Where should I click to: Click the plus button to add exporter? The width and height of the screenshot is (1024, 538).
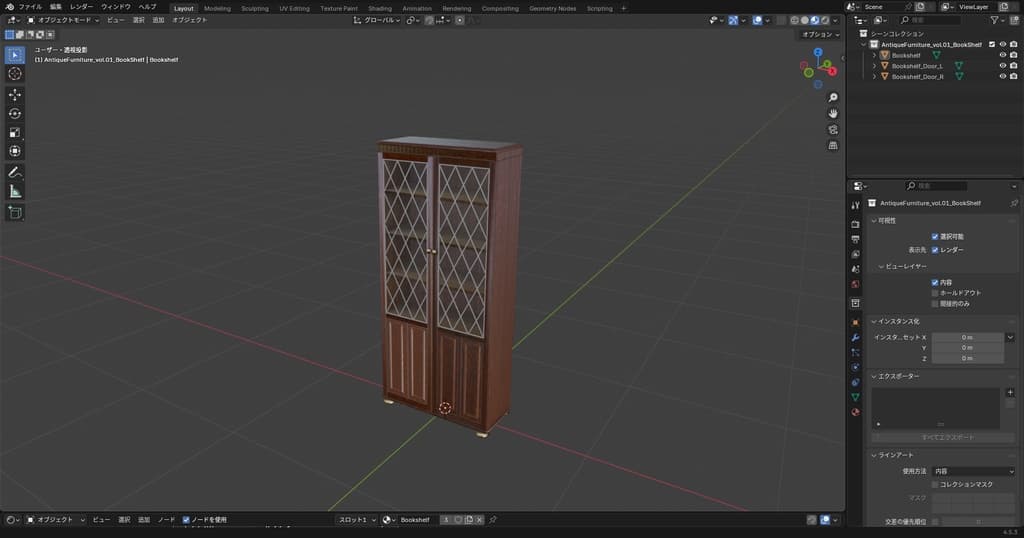point(1010,392)
